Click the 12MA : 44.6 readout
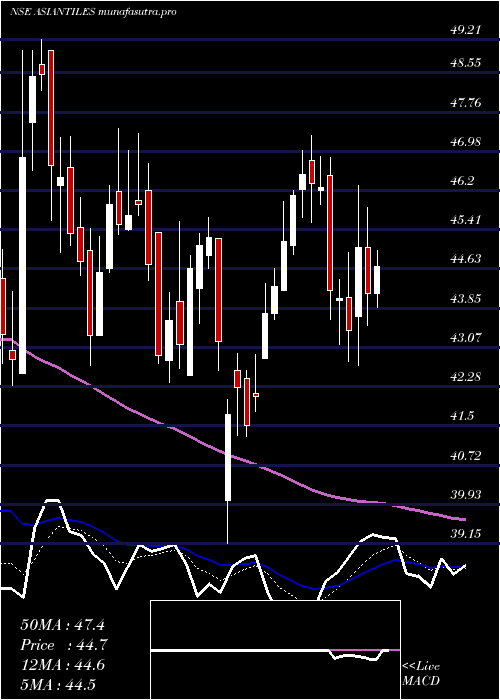This screenshot has height=700, width=500. [62, 665]
